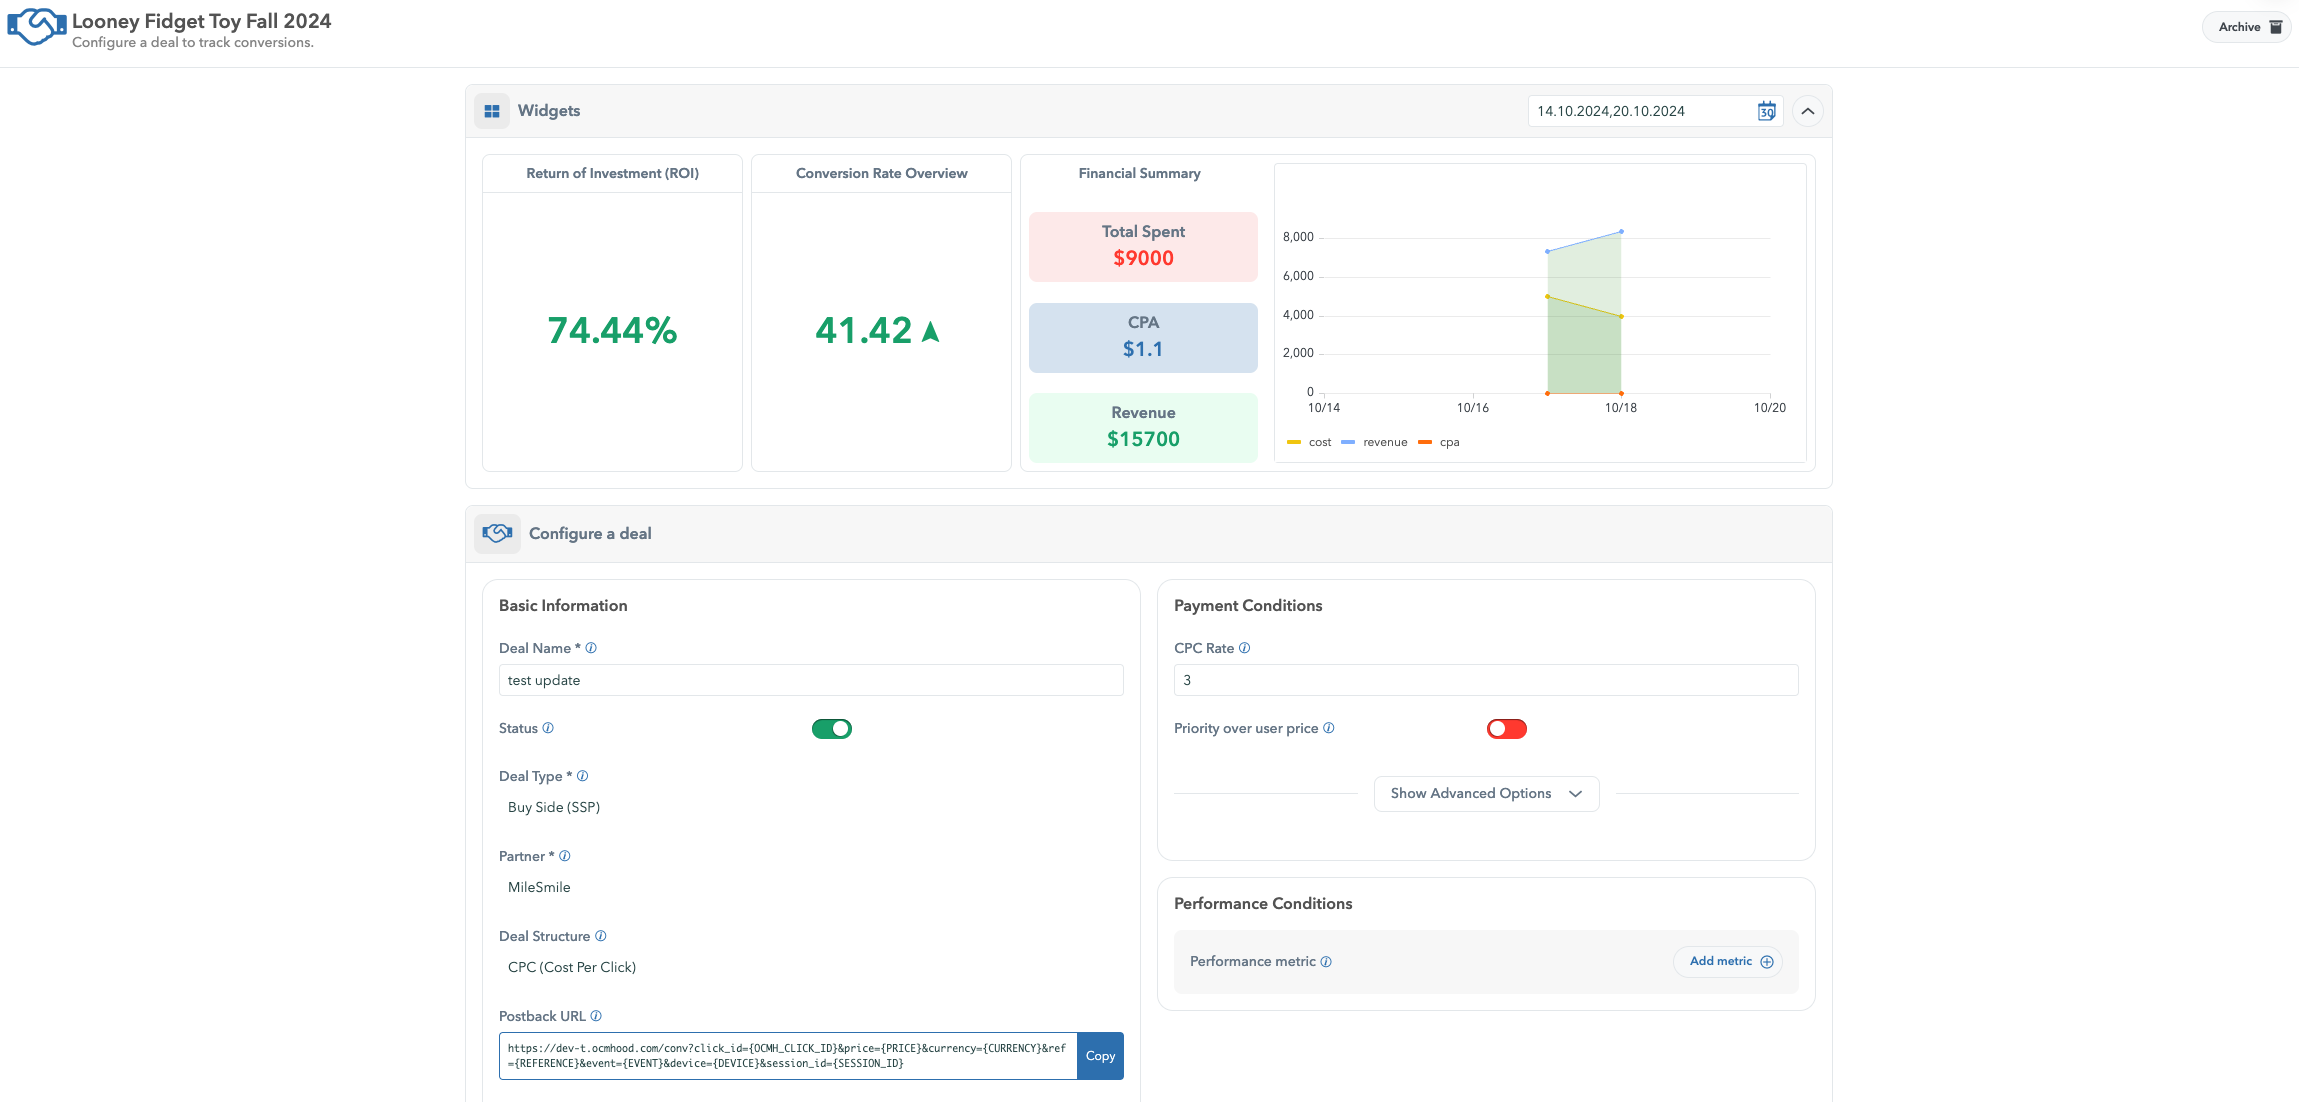Click the 10/18 label on chart axis

tap(1620, 408)
